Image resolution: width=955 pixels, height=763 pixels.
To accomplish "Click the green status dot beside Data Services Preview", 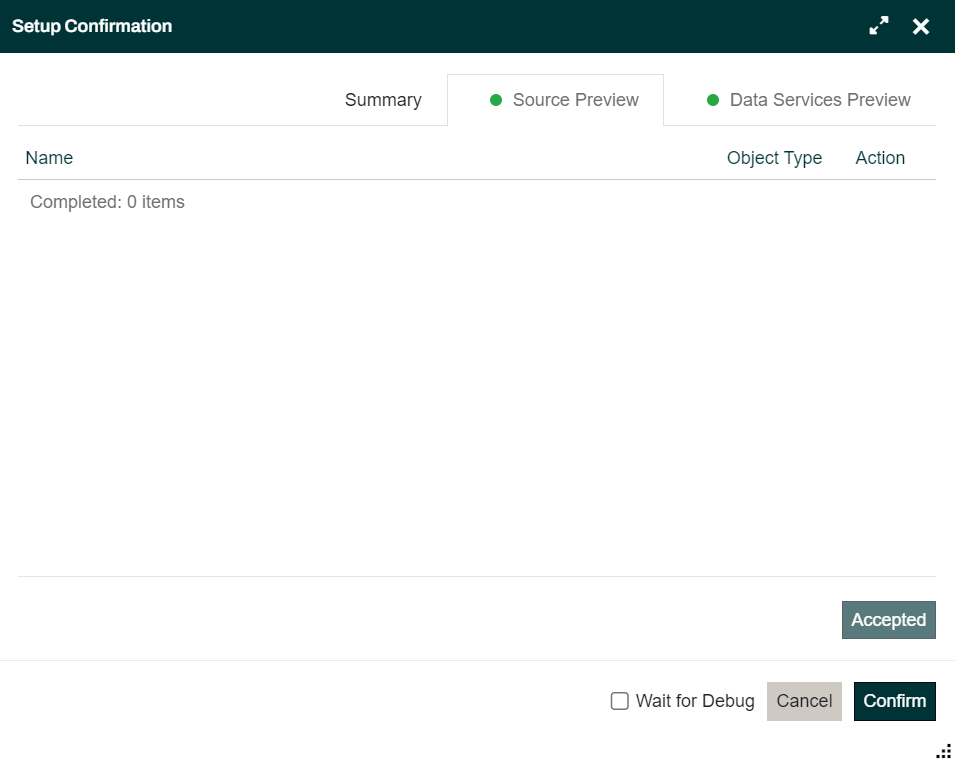I will pos(713,100).
